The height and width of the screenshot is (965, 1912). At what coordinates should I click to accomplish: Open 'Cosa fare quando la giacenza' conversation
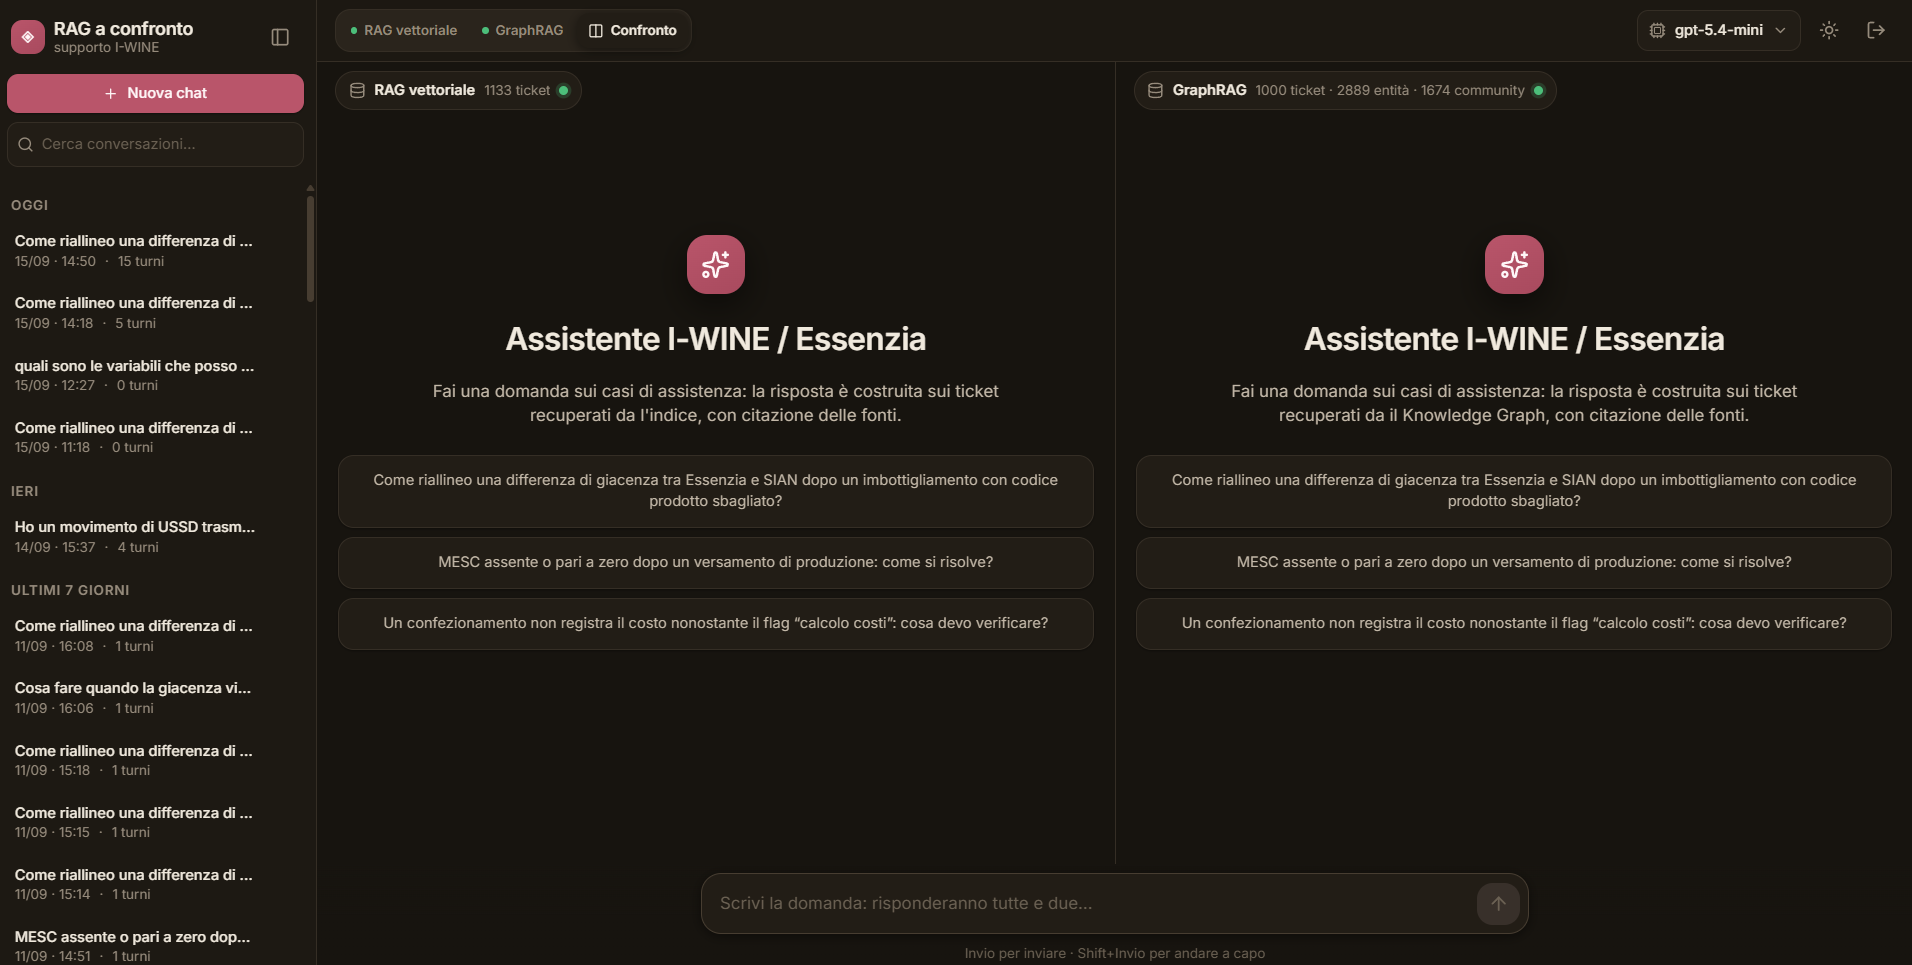(x=152, y=697)
